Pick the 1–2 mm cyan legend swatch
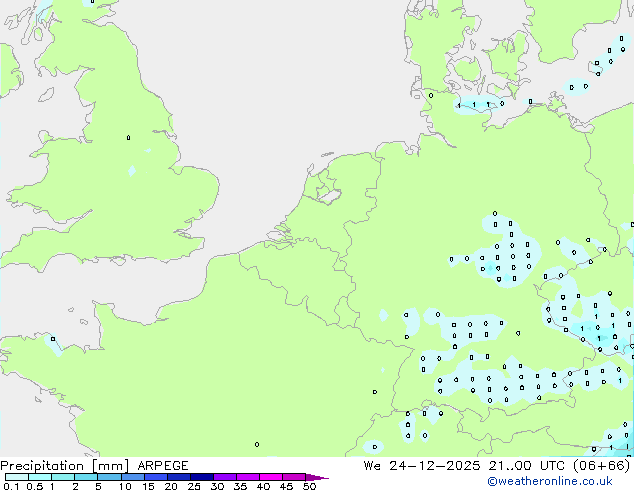Image resolution: width=634 pixels, height=490 pixels. coord(63,477)
